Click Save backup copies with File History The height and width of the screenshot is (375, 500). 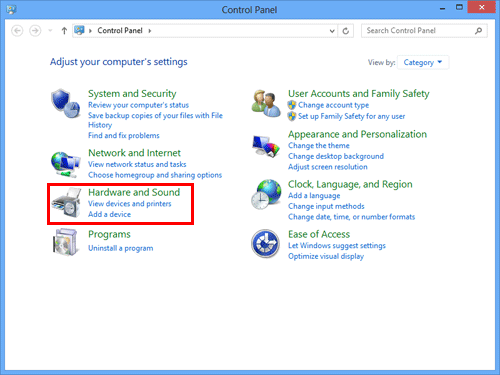155,120
